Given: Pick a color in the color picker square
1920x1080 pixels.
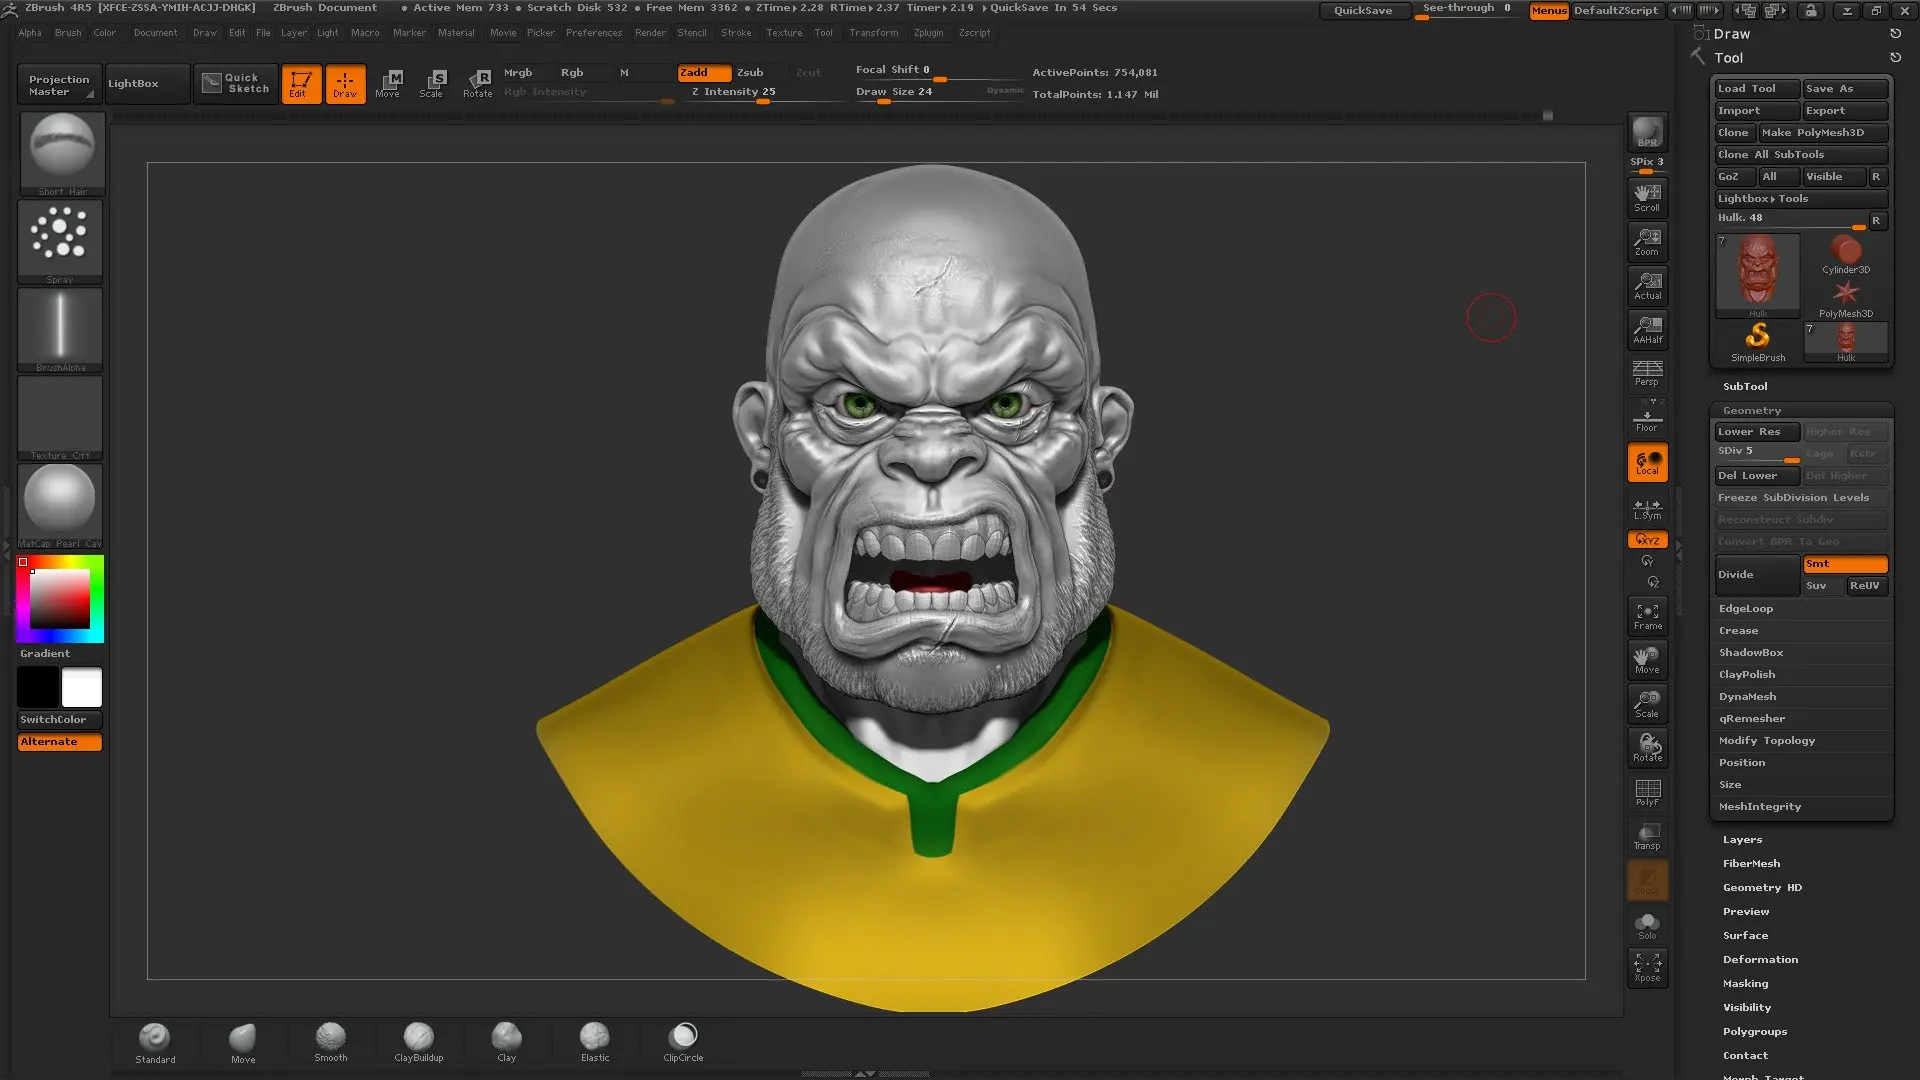Looking at the screenshot, I should point(59,598).
